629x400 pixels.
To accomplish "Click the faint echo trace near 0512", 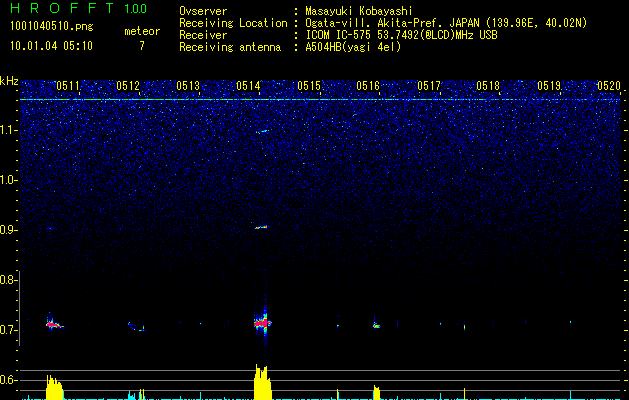I will pyautogui.click(x=136, y=327).
